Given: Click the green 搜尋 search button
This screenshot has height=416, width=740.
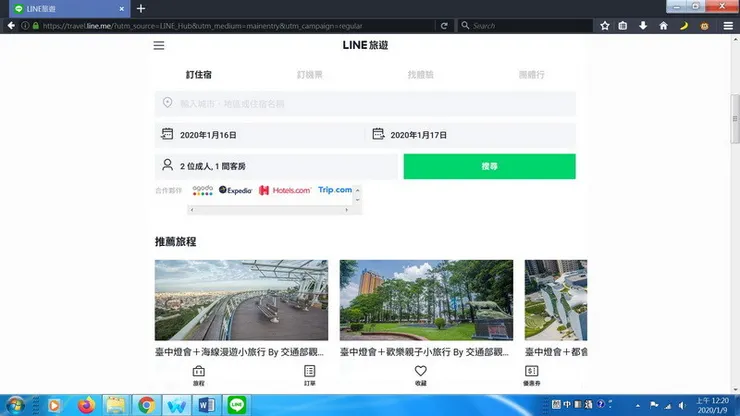Looking at the screenshot, I should pyautogui.click(x=489, y=166).
